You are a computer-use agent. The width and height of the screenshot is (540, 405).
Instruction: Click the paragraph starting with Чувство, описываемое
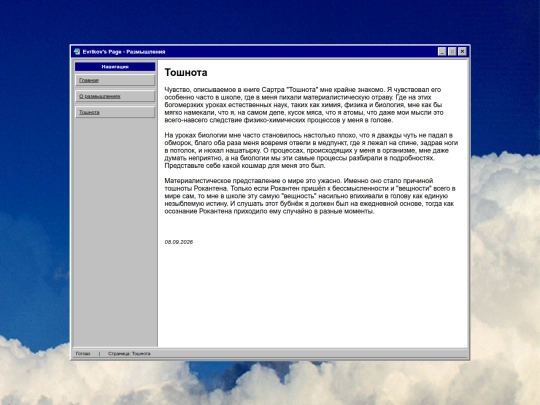pos(304,105)
